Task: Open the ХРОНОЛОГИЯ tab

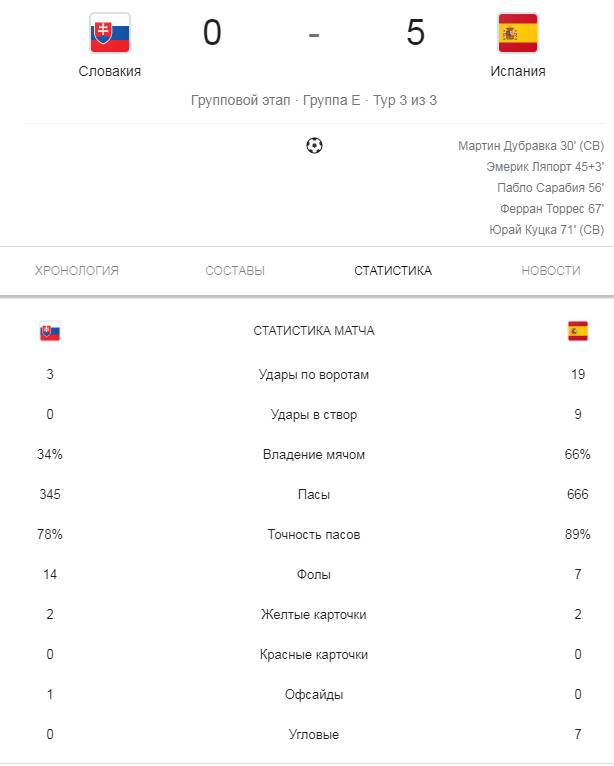Action: tap(77, 271)
